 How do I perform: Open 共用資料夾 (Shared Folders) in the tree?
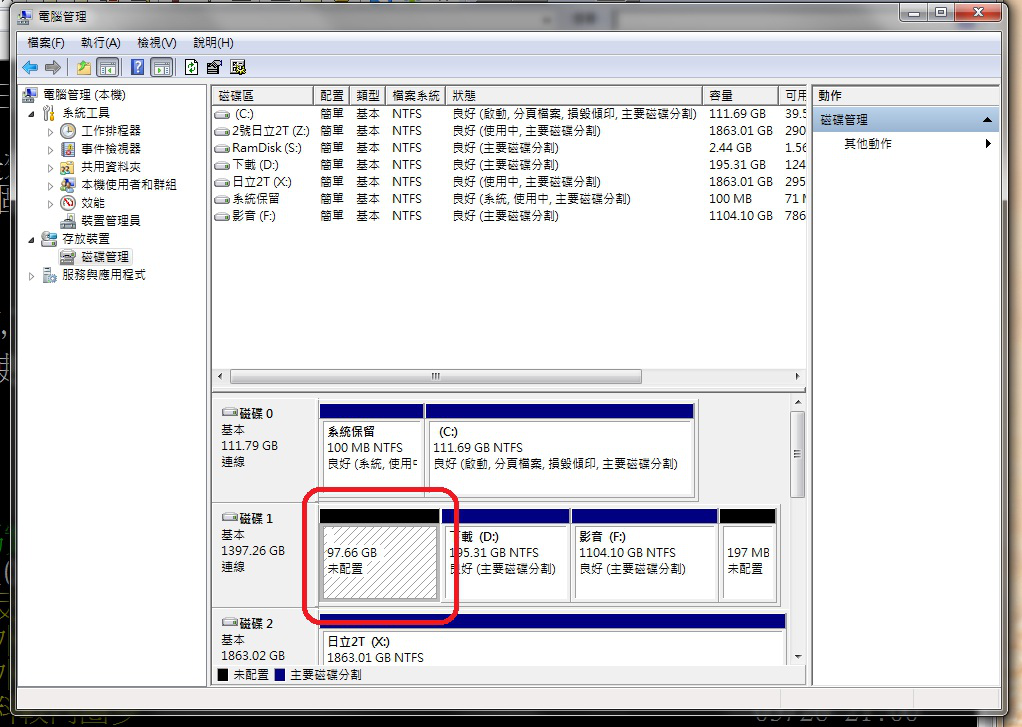[x=111, y=168]
